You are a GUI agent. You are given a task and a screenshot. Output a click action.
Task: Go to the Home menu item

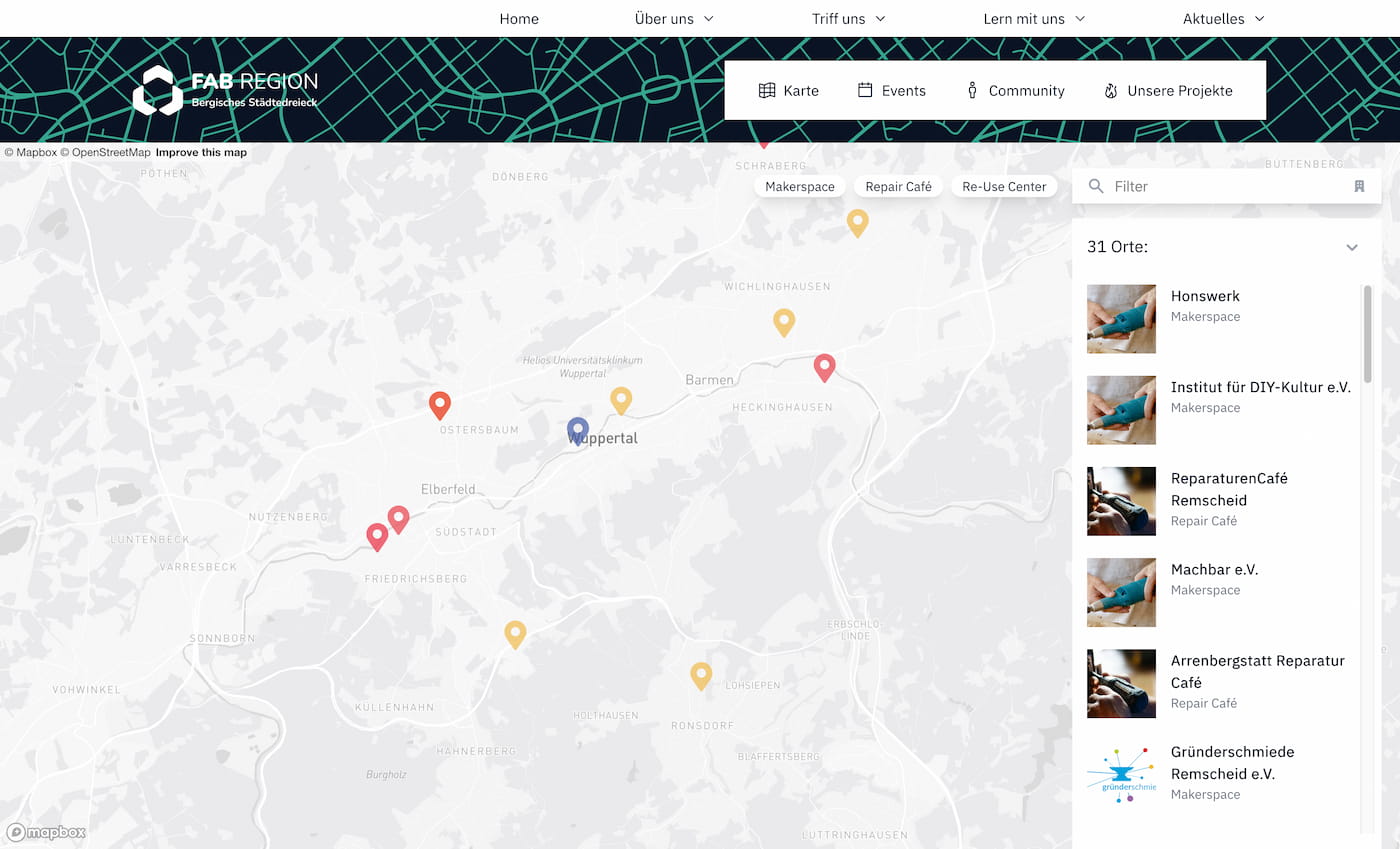point(519,18)
